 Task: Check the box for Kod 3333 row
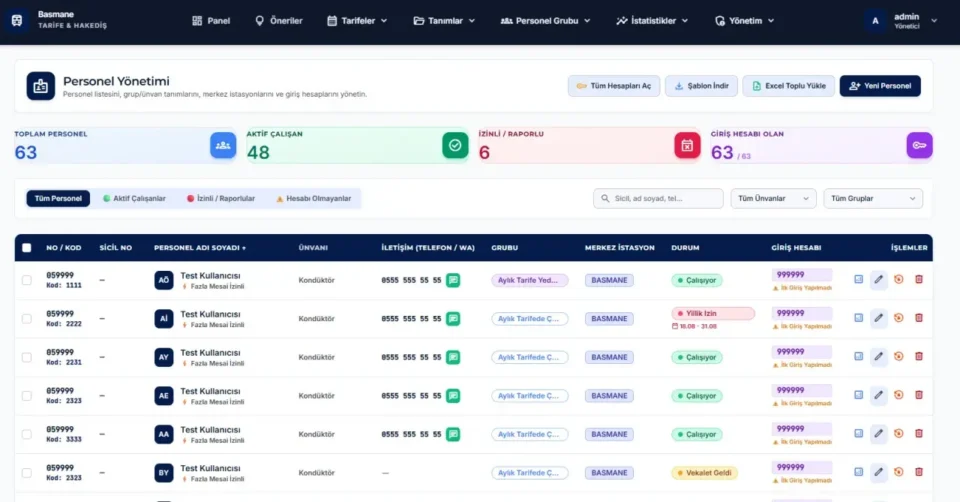coord(26,435)
